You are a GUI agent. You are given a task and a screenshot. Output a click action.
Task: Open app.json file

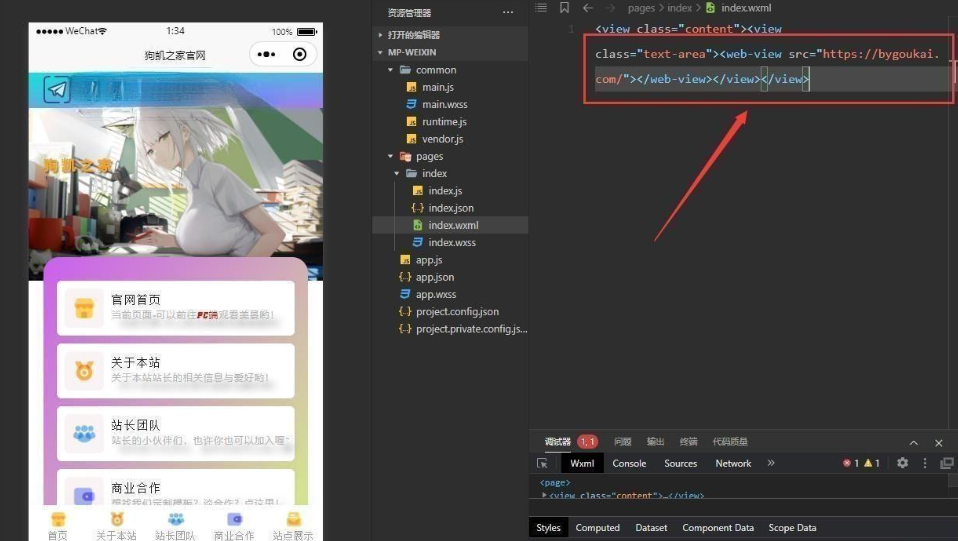[434, 277]
